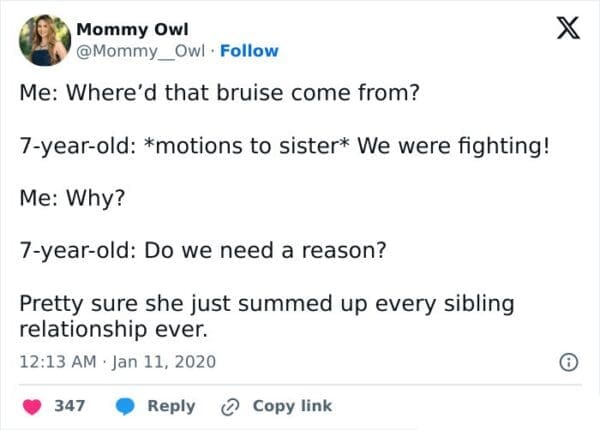600x430 pixels.
Task: Click the 347 likes count
Action: (68, 406)
